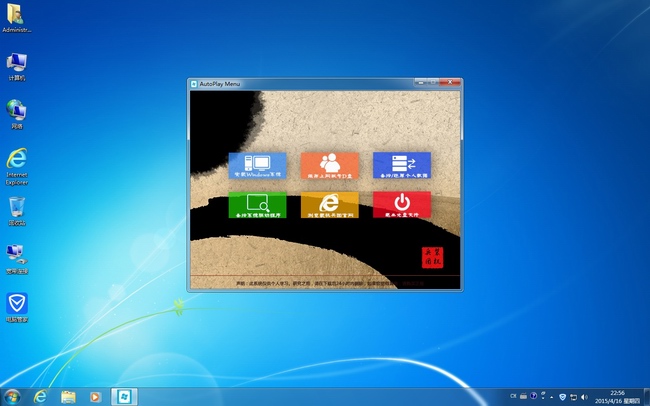Click the 22:56 clock and date
650x406 pixels.
point(618,397)
